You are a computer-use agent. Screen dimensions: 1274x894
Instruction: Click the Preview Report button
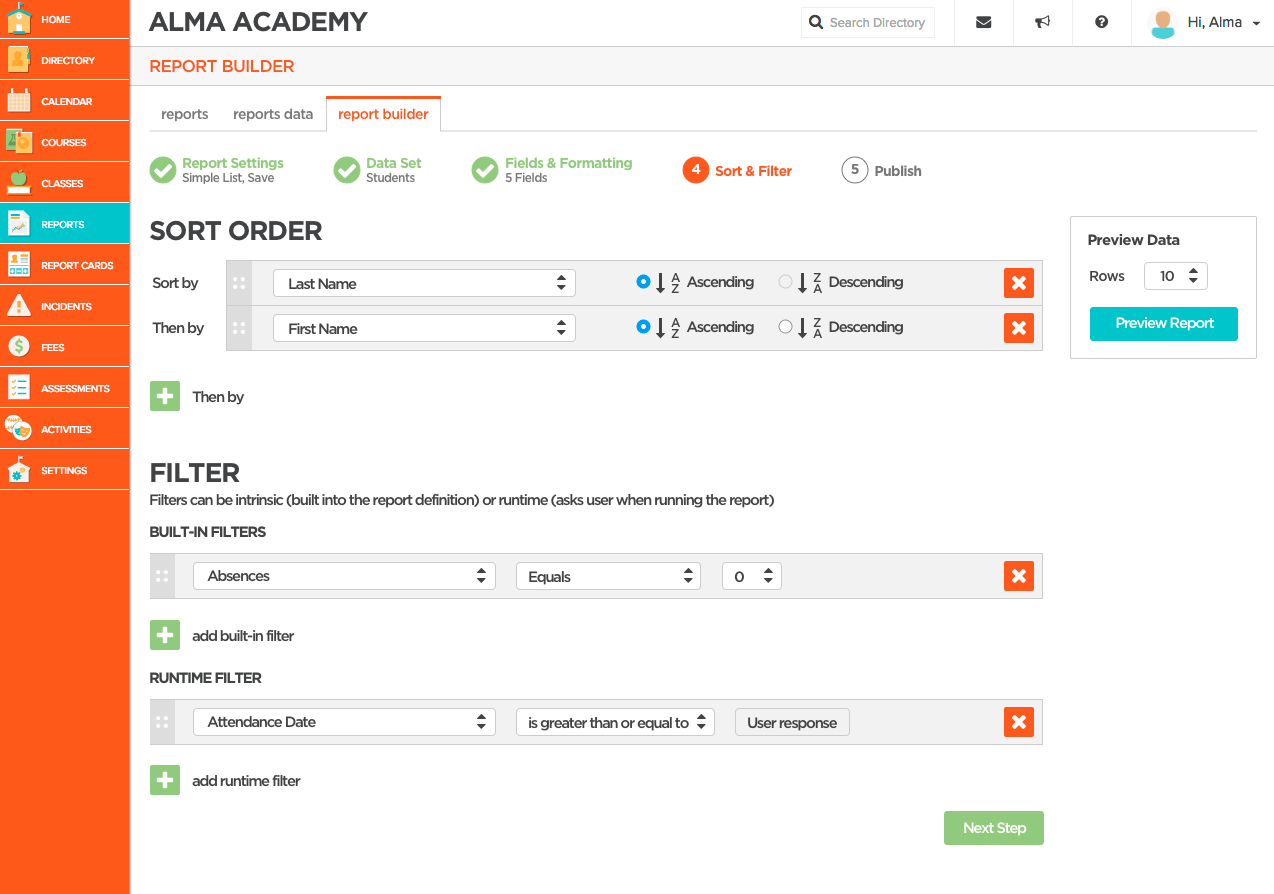[x=1163, y=323]
